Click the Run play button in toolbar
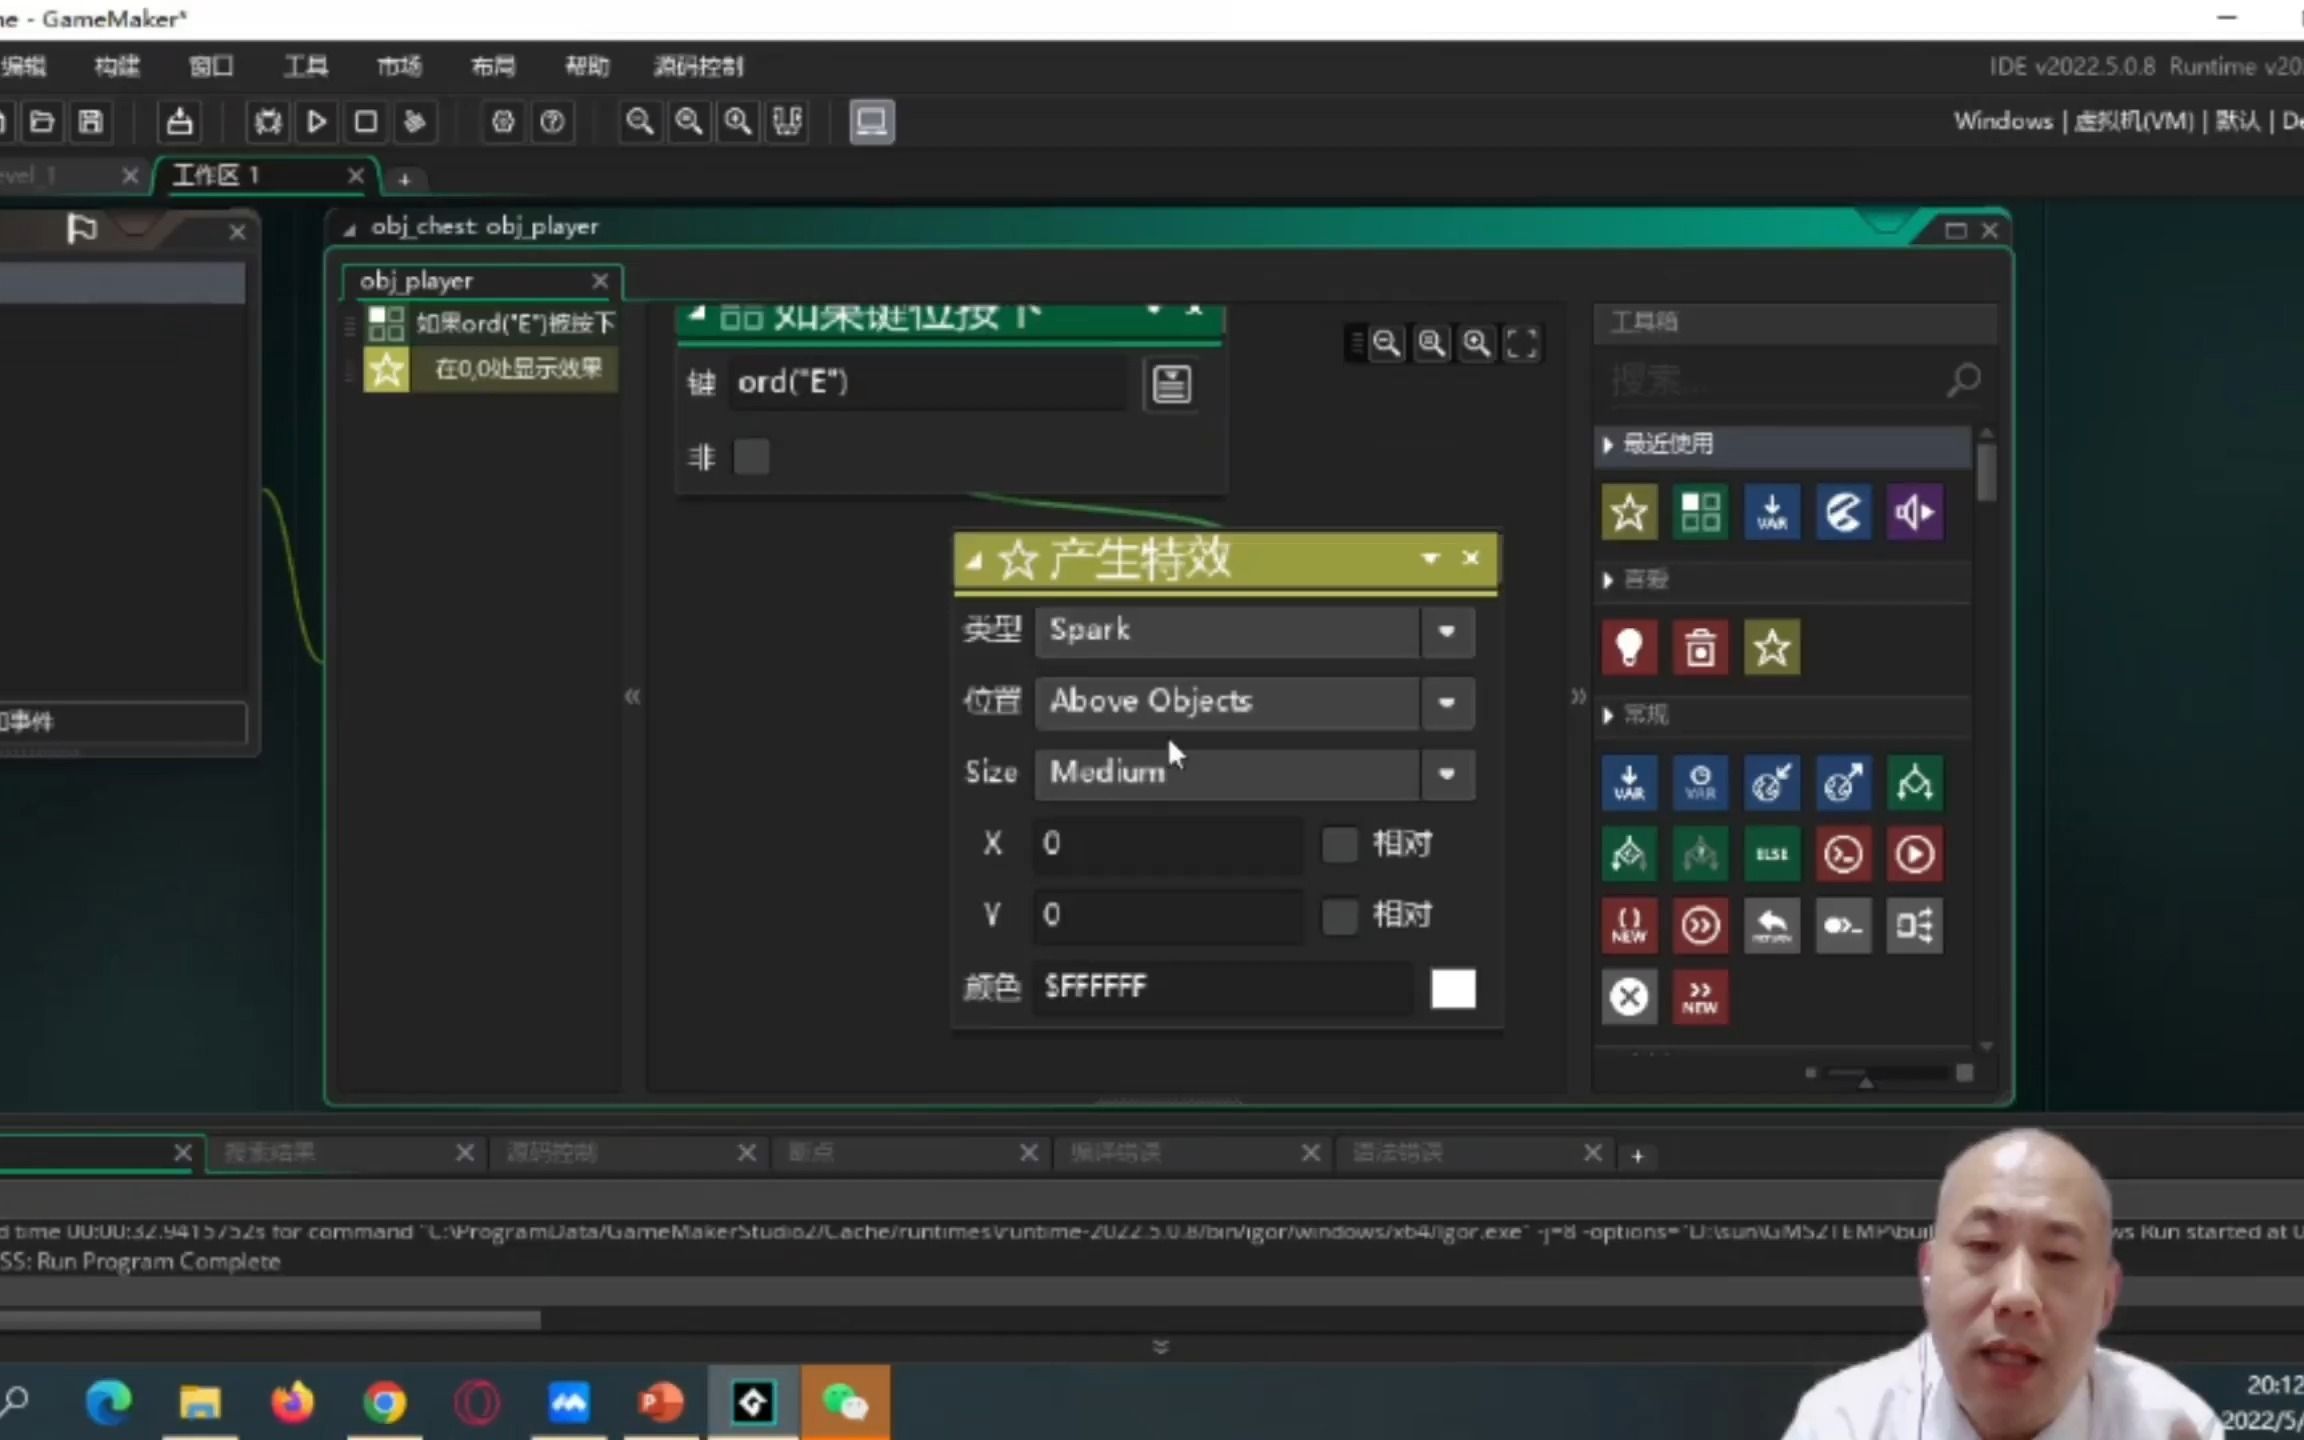This screenshot has width=2304, height=1440. point(316,122)
